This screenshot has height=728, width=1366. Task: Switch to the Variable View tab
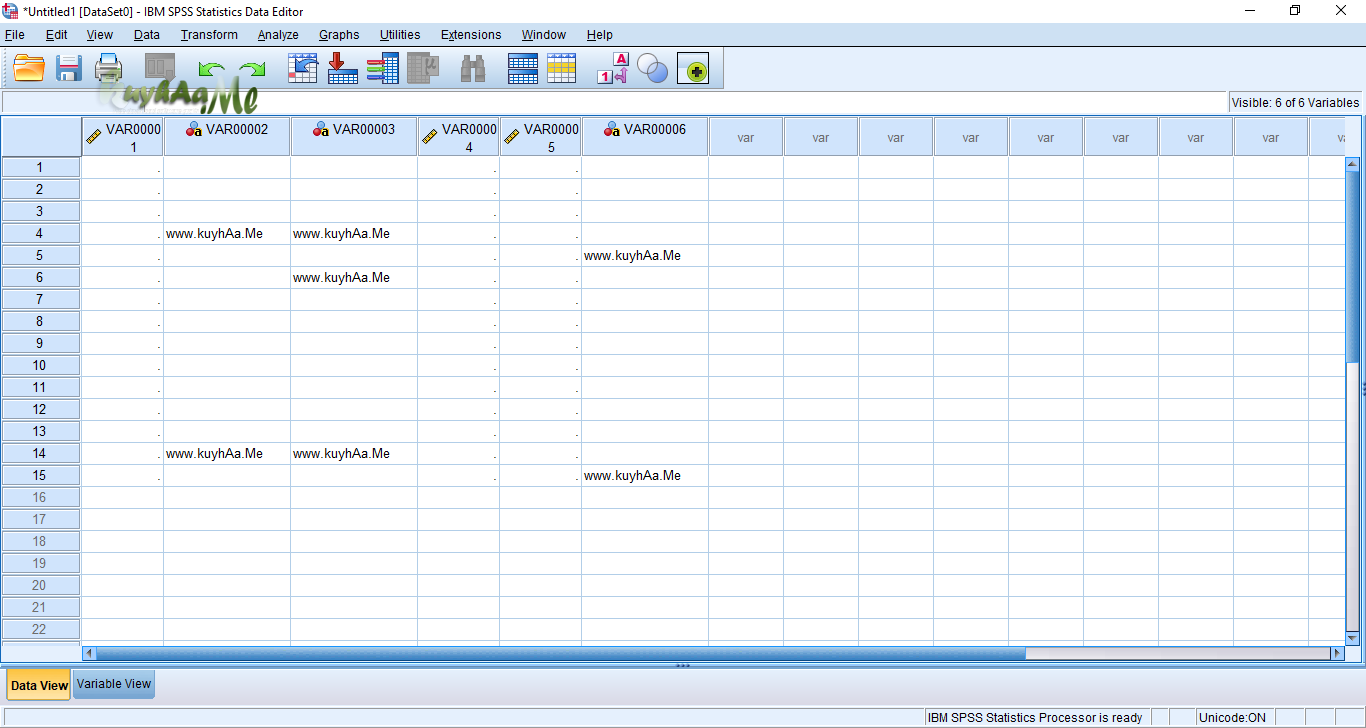(114, 685)
